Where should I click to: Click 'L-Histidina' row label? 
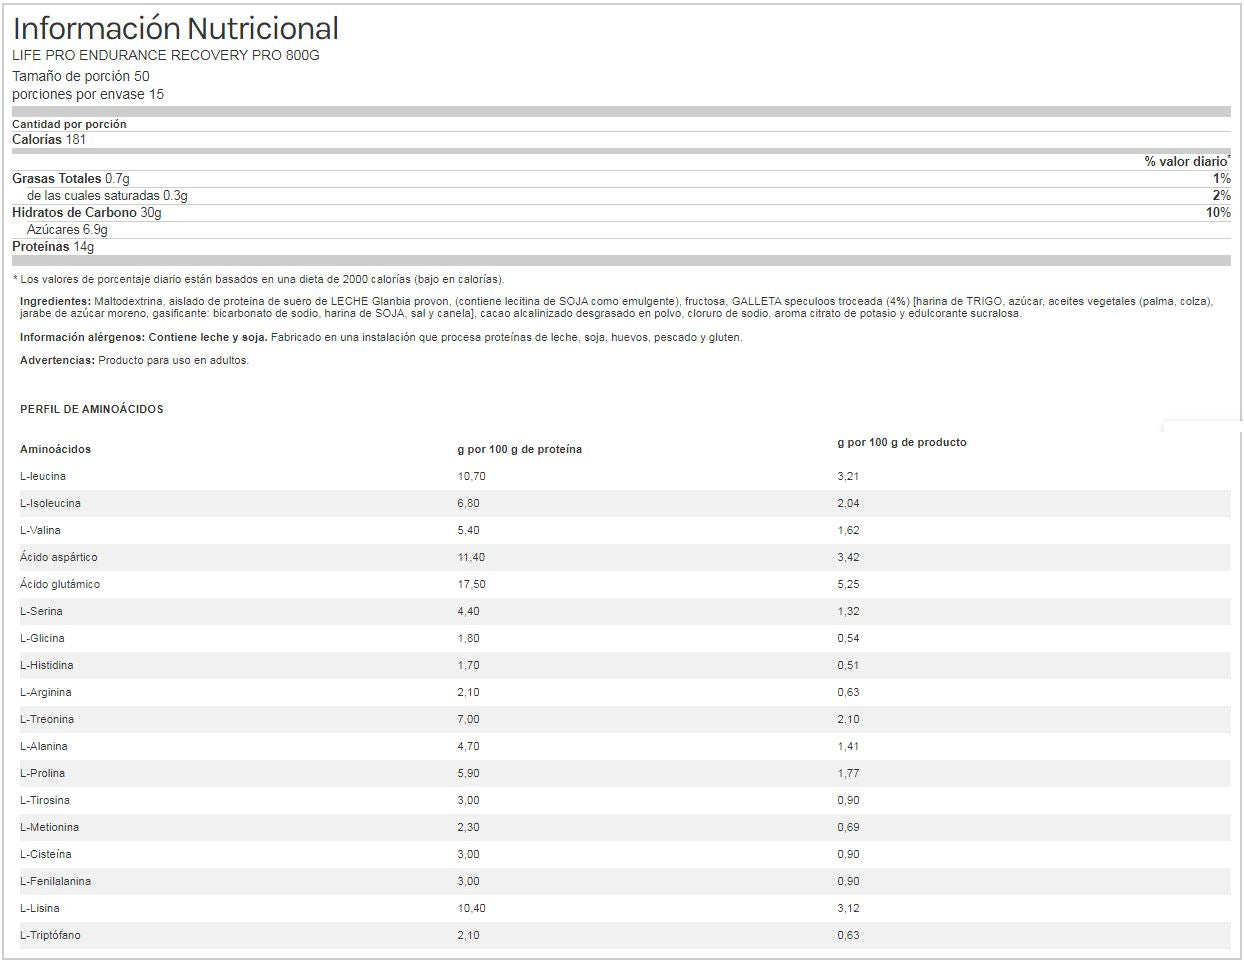coord(46,665)
